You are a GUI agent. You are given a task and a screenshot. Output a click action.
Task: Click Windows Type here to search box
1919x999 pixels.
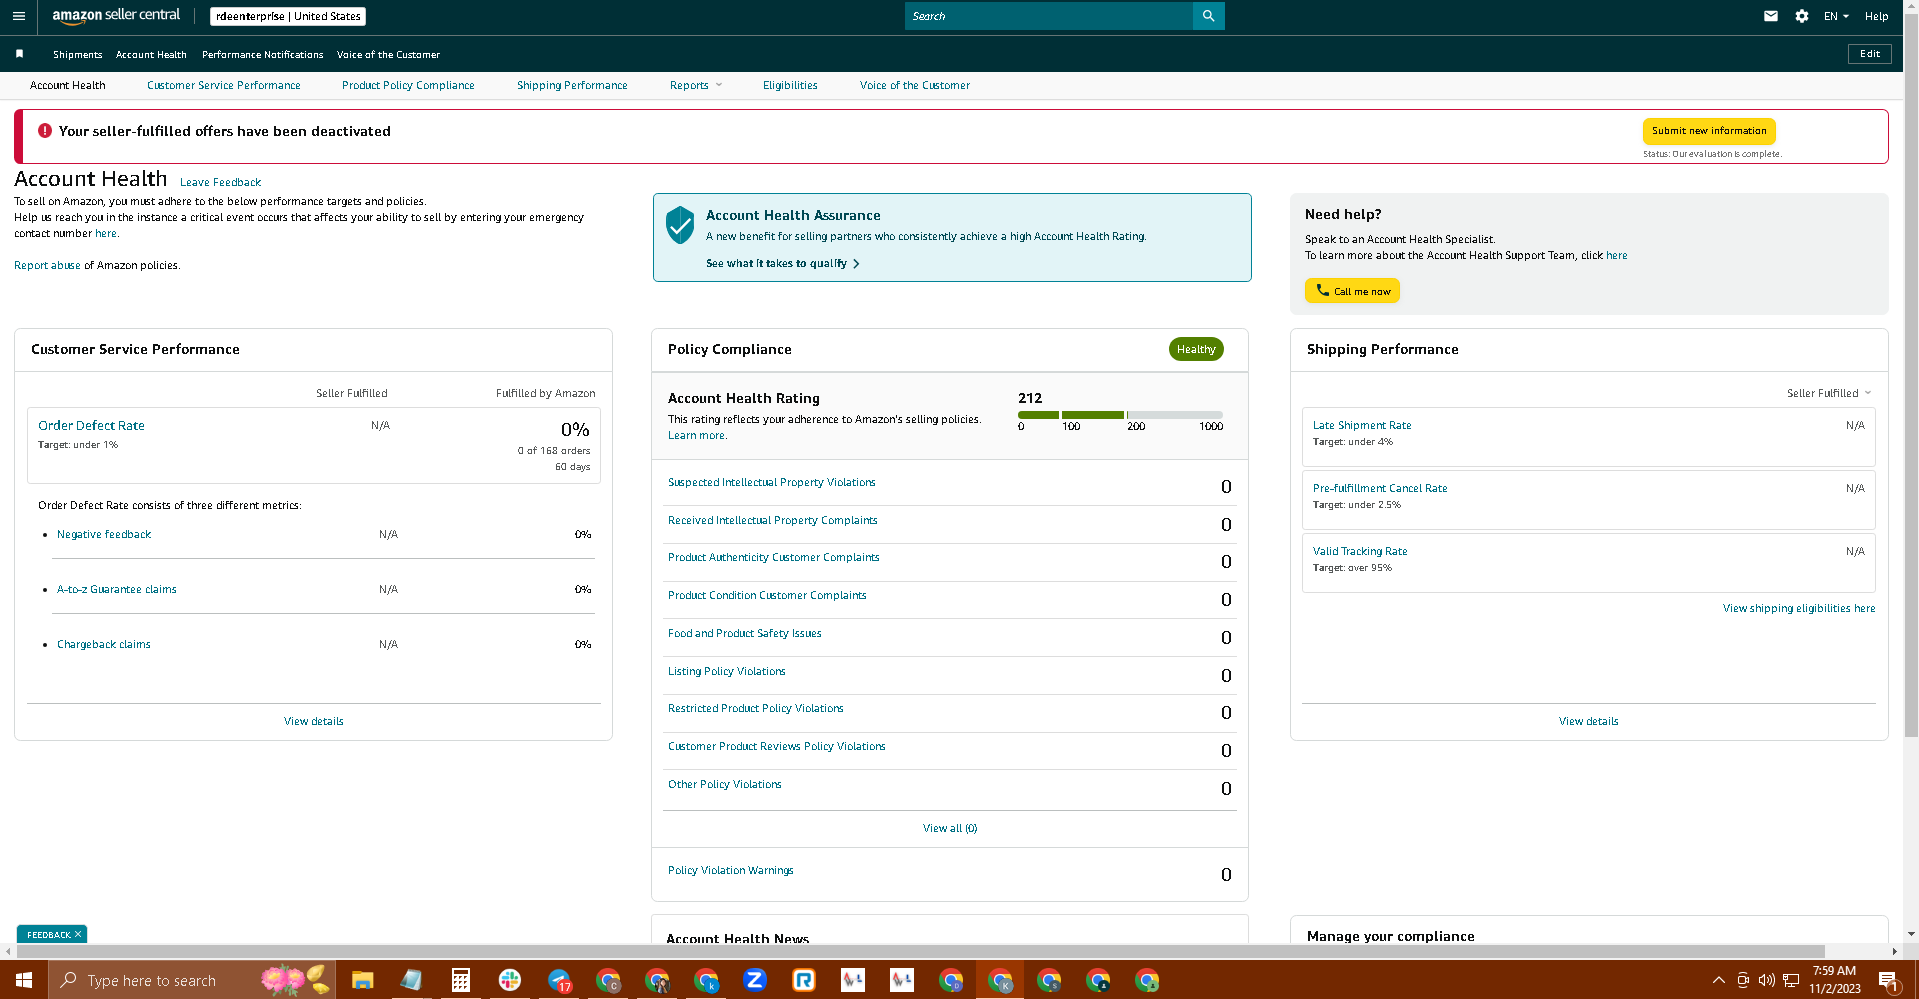pos(192,980)
